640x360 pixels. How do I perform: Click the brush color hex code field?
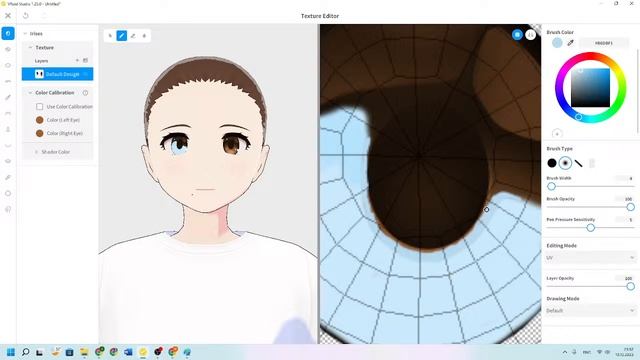pos(604,43)
